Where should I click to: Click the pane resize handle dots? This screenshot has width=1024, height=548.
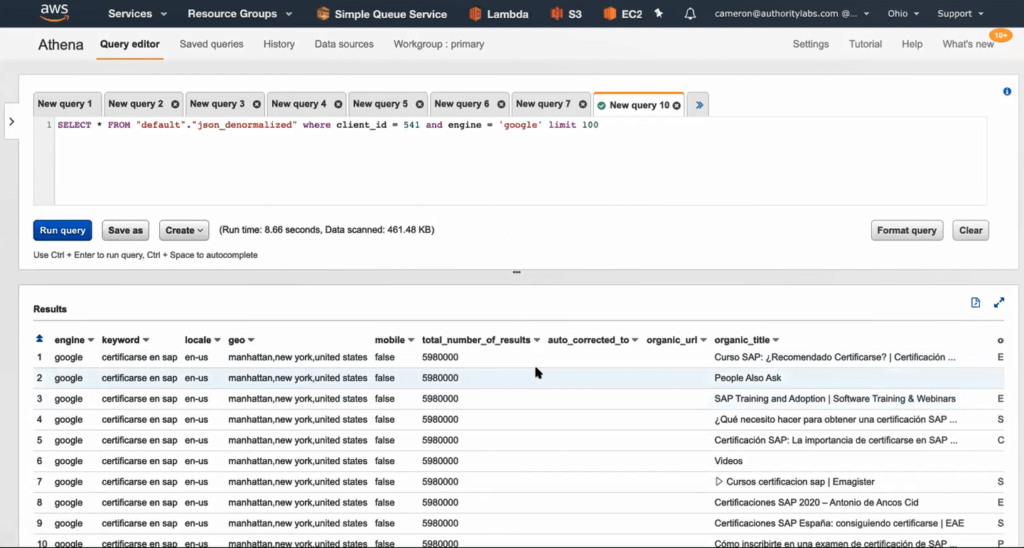click(x=517, y=272)
